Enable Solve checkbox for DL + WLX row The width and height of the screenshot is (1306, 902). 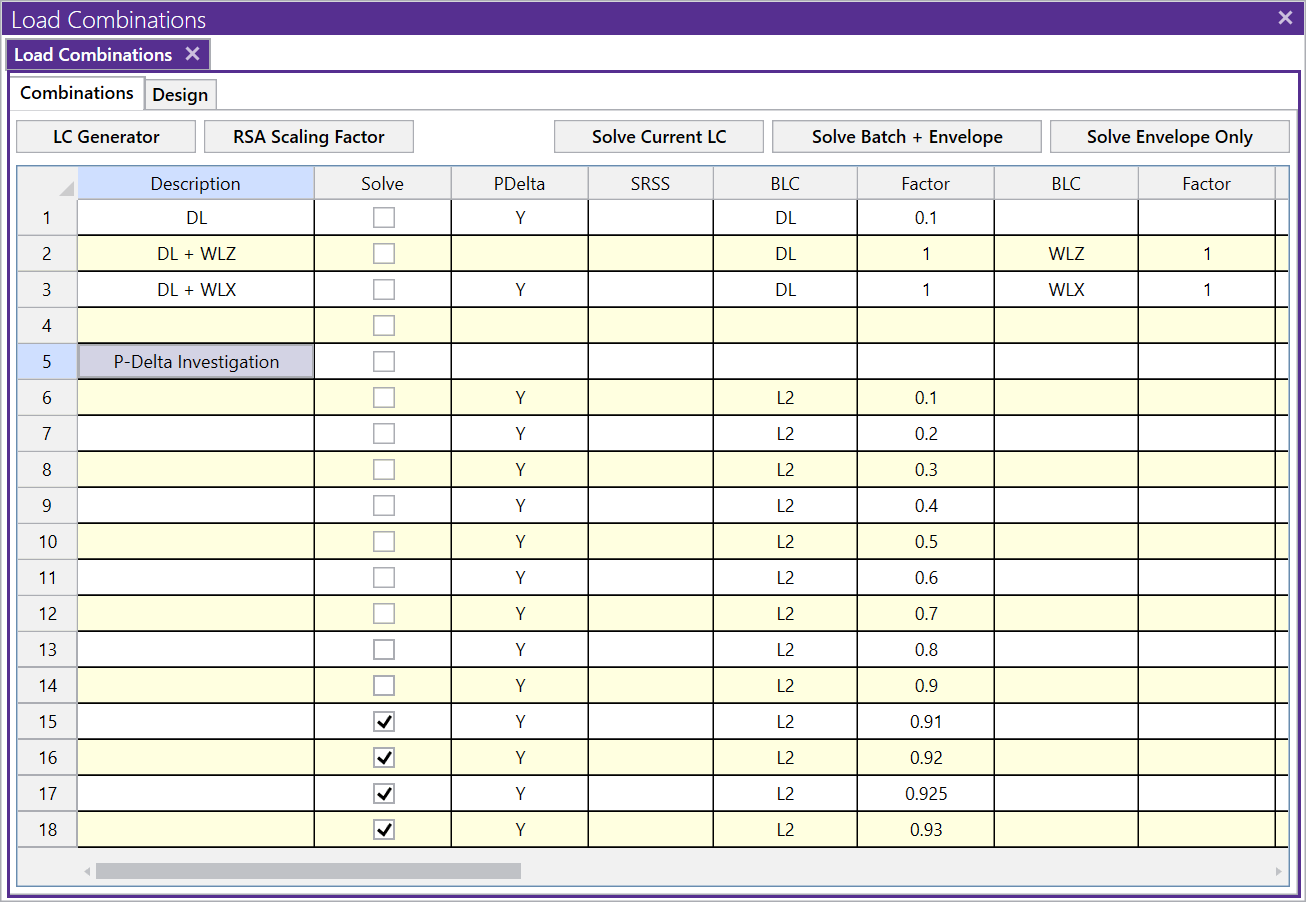384,290
